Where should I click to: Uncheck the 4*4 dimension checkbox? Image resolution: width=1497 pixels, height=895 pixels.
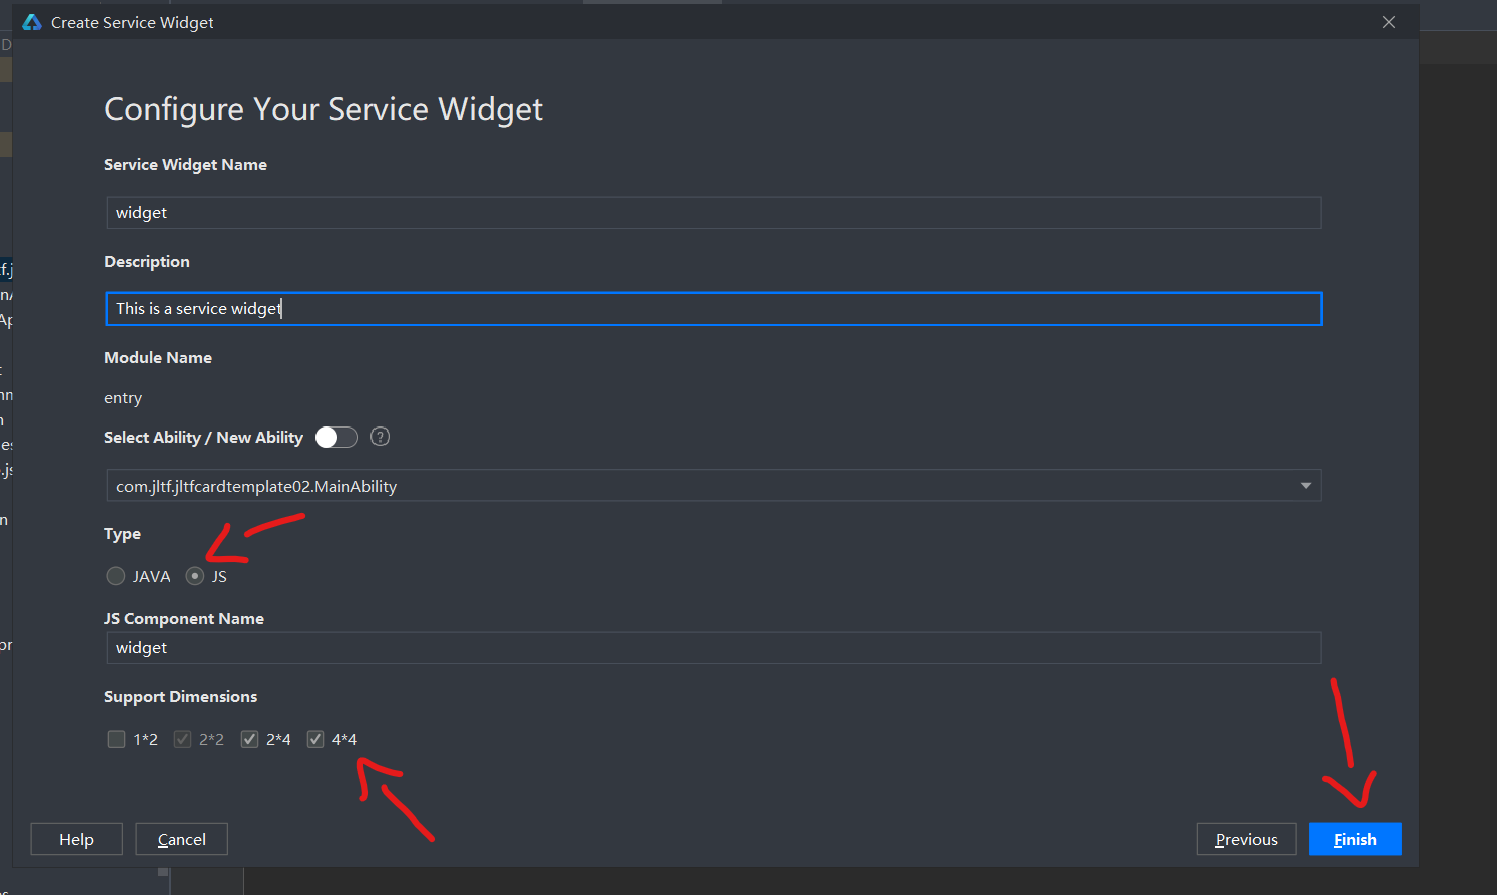(316, 739)
